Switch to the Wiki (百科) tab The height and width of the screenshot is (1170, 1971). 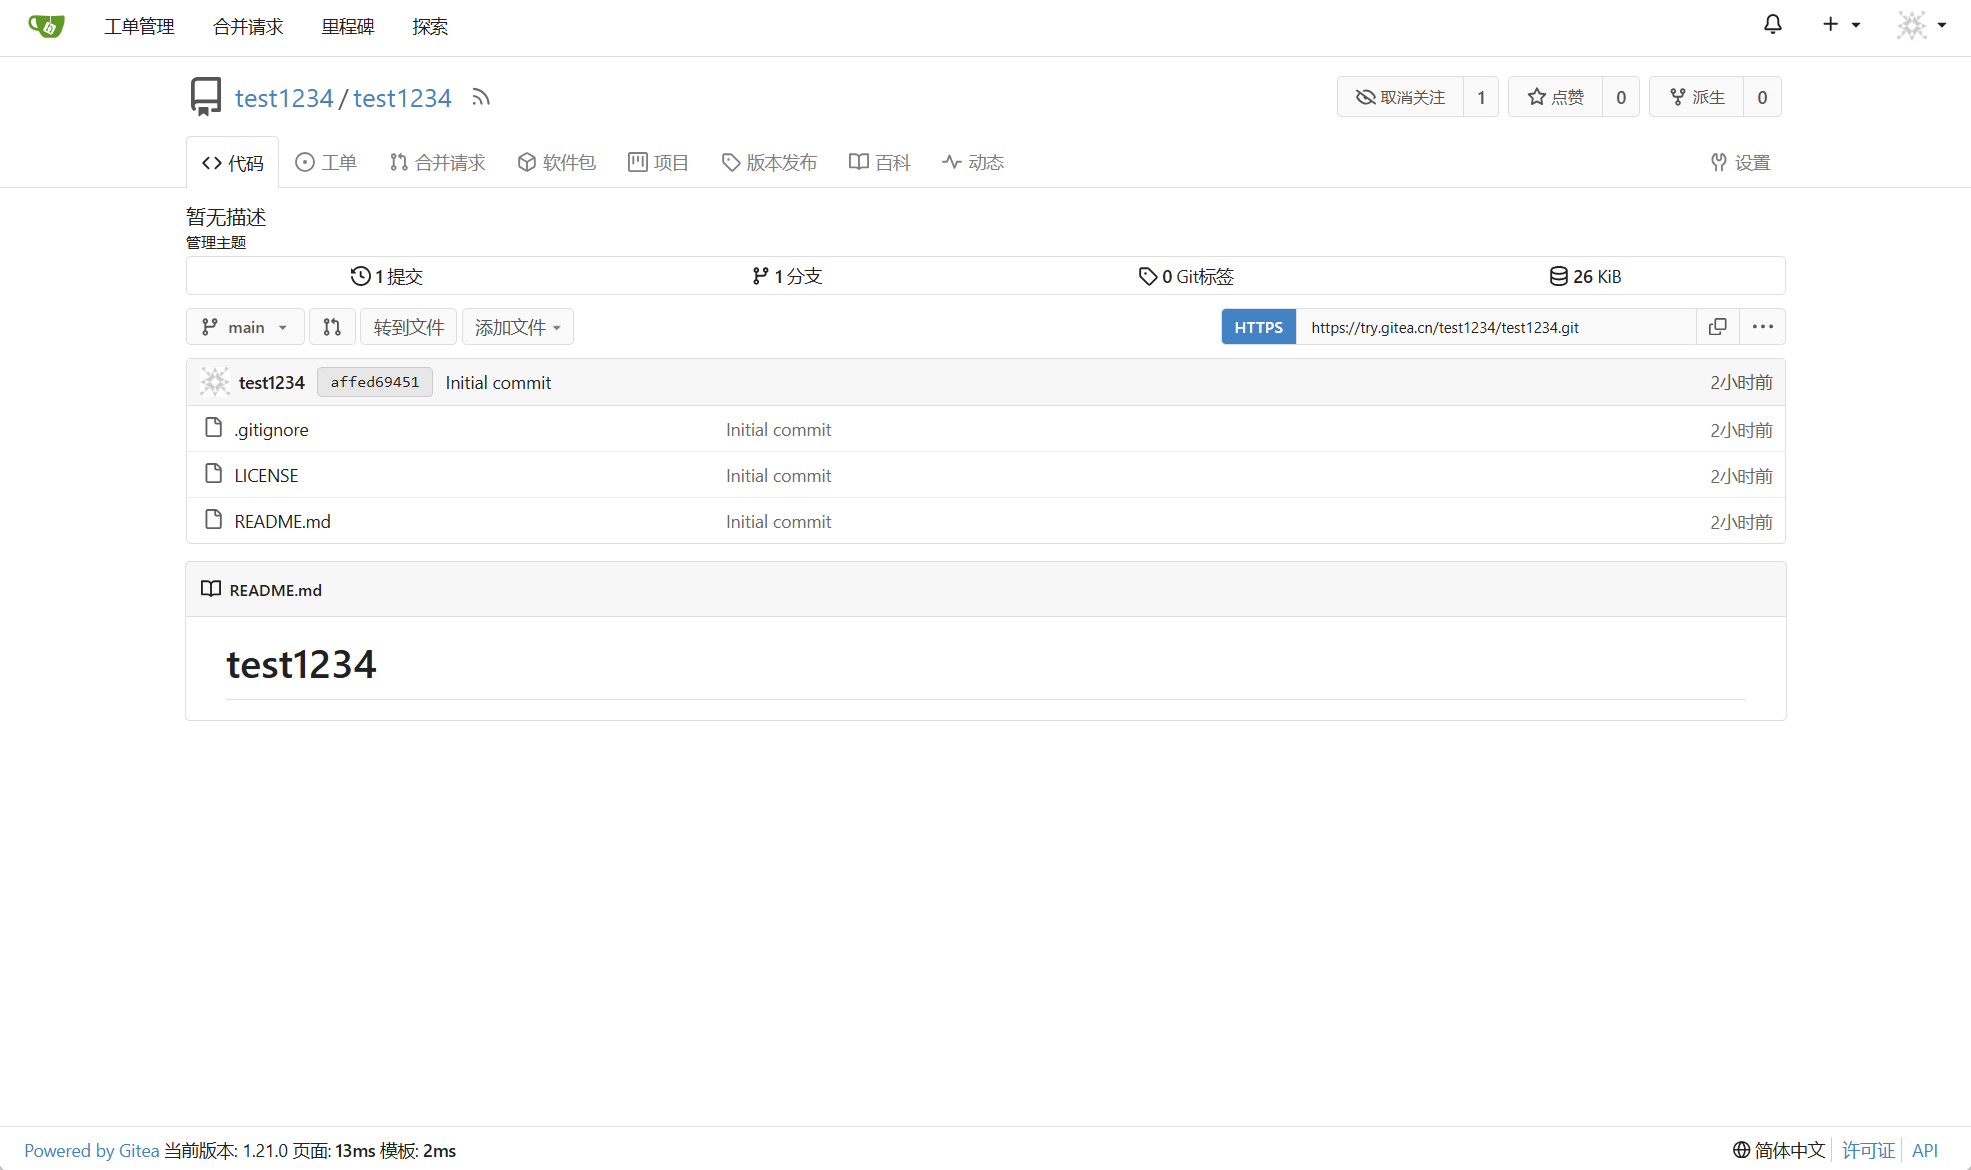[x=879, y=162]
